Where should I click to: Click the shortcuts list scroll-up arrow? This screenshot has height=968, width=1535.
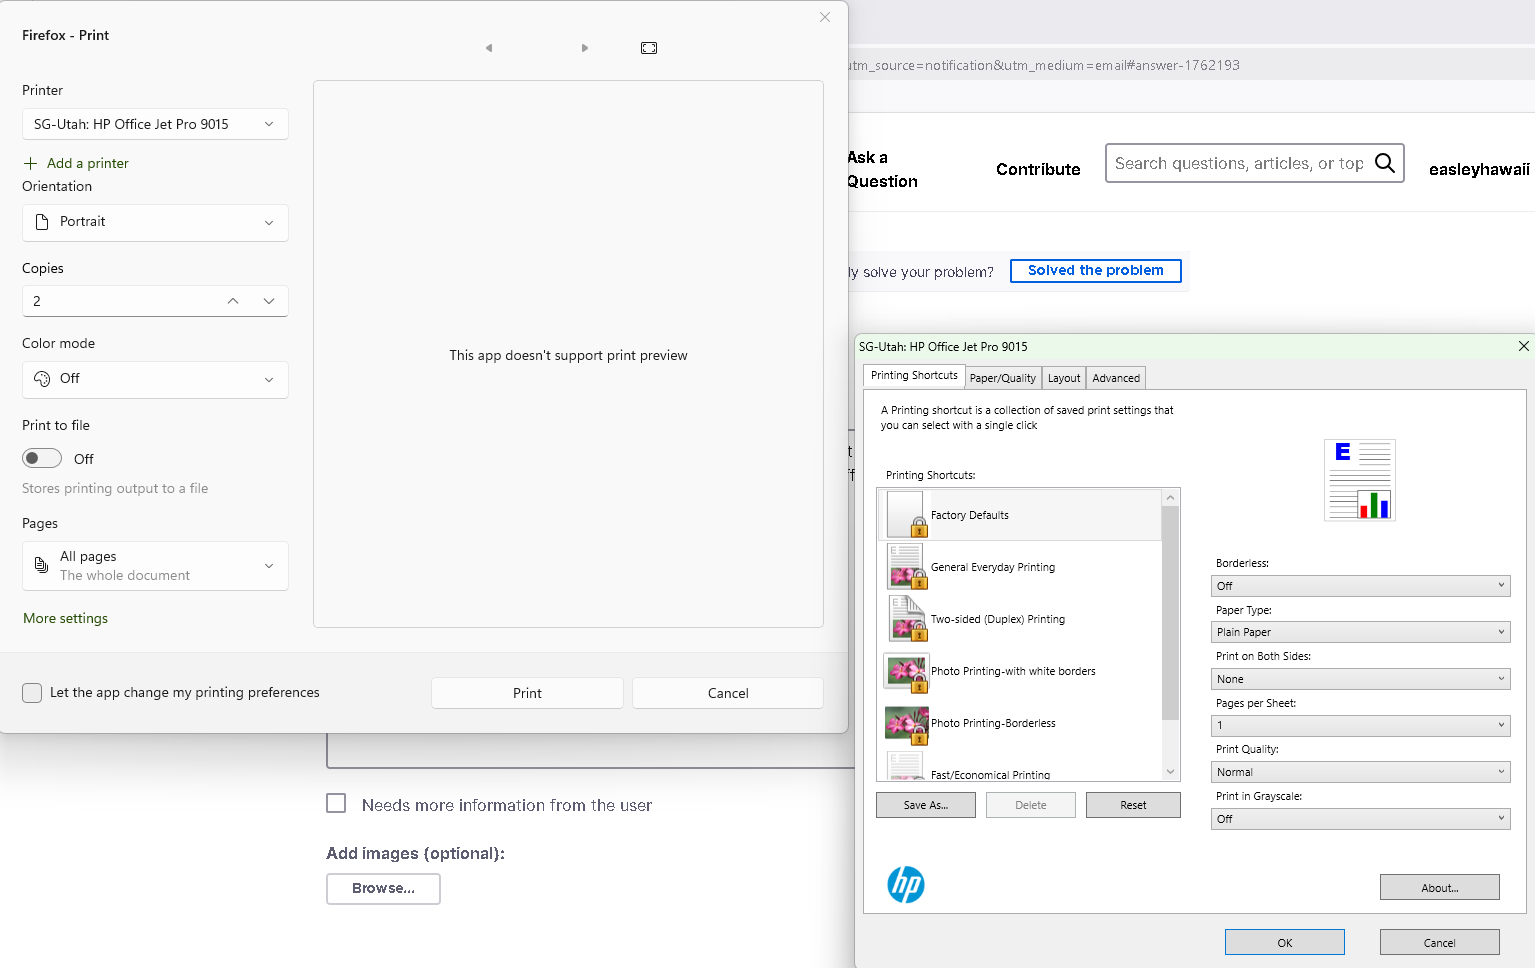pyautogui.click(x=1170, y=498)
